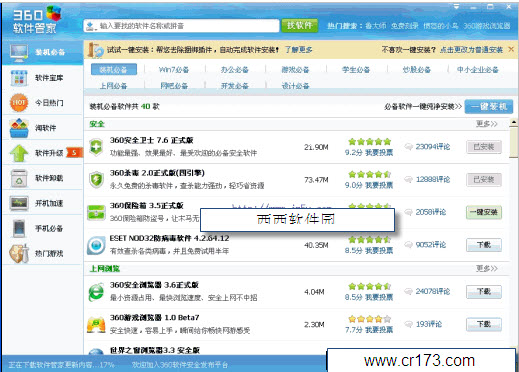Switch to the 游戏必备 tab
The width and height of the screenshot is (519, 372).
[x=295, y=70]
